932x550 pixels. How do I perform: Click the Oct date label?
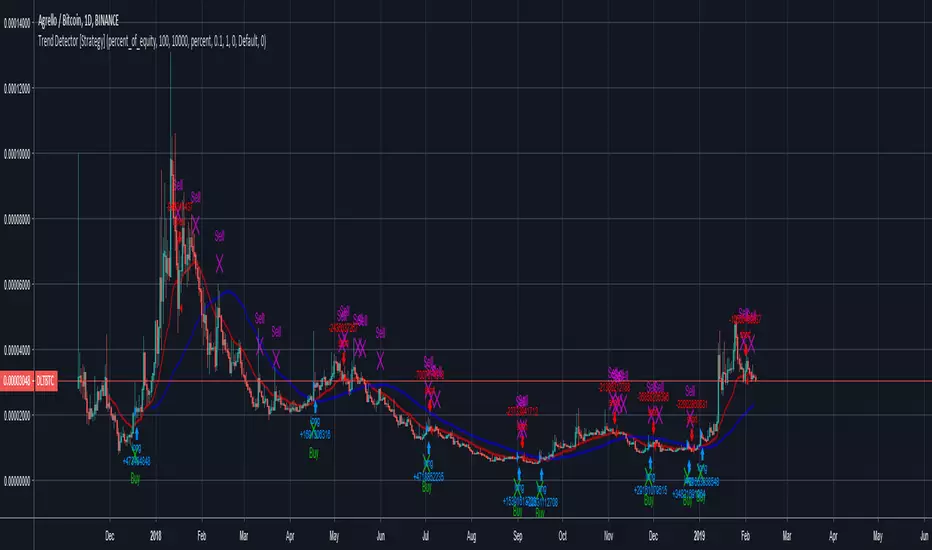click(562, 536)
